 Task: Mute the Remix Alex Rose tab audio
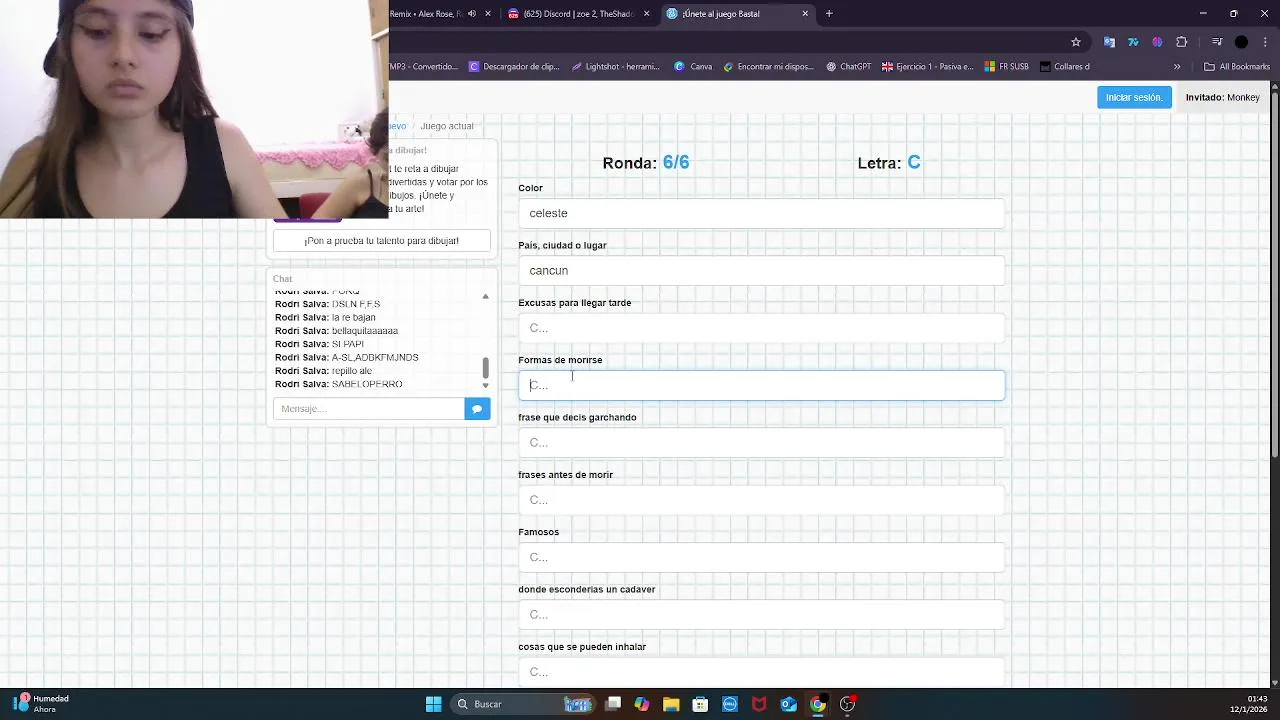[x=473, y=14]
